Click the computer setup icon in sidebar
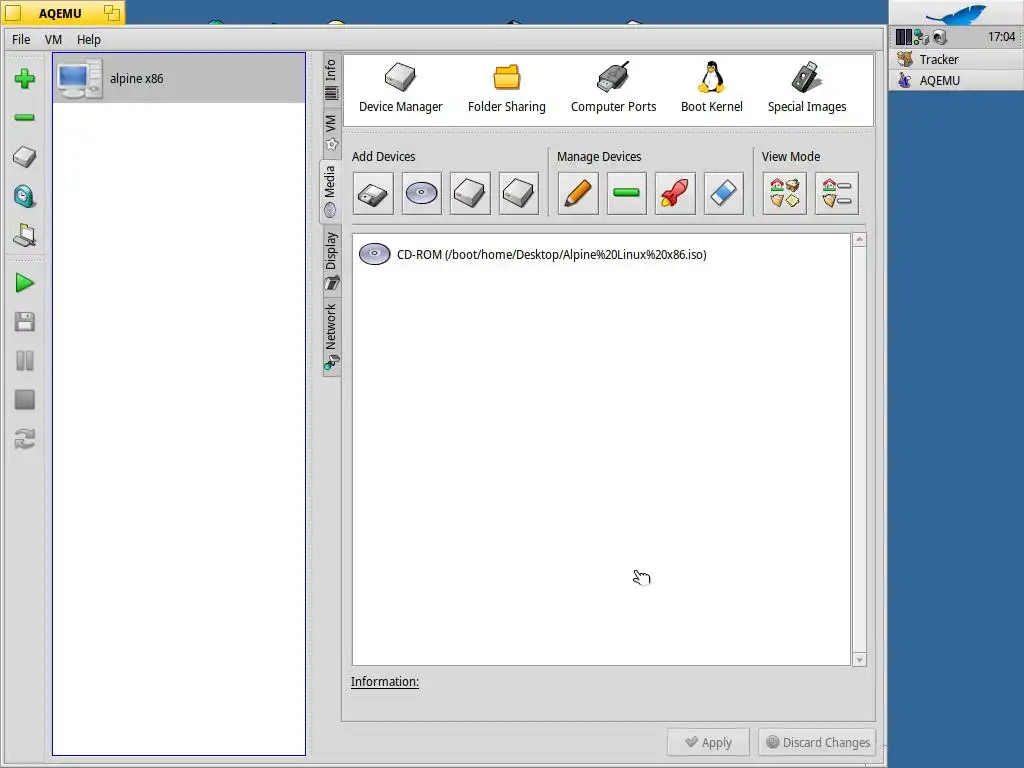 click(x=25, y=236)
